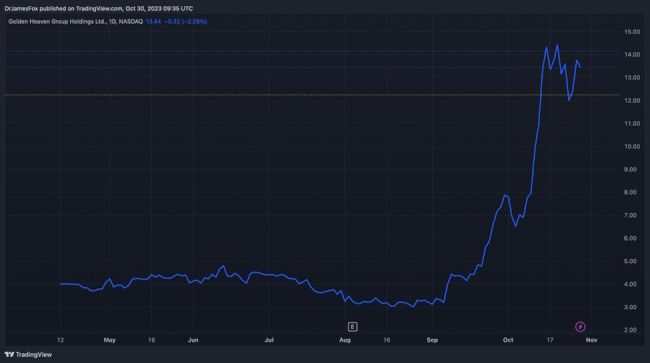Click the −0.32 (−2.29%) change value
Viewport: 650px width, 363px height.
[186, 22]
